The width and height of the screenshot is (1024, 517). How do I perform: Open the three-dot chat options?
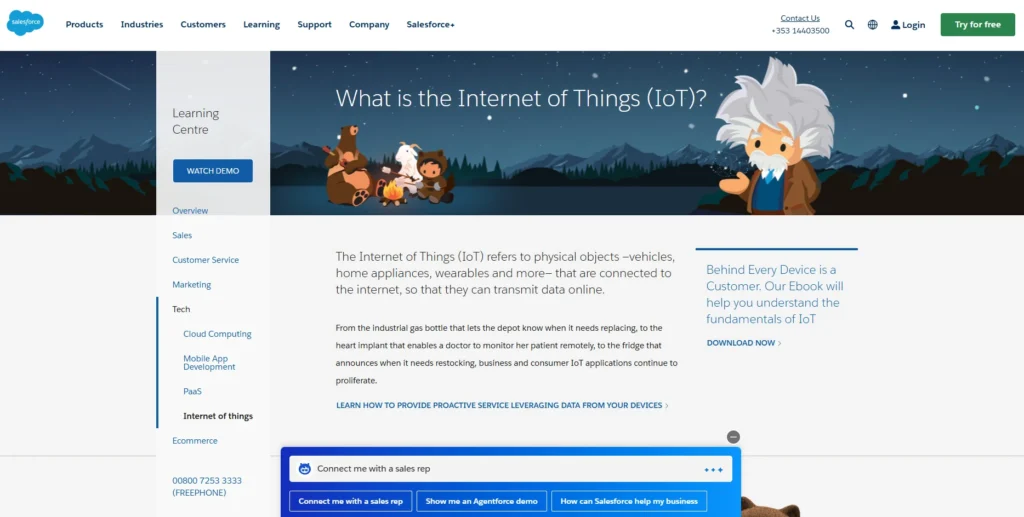pyautogui.click(x=713, y=469)
